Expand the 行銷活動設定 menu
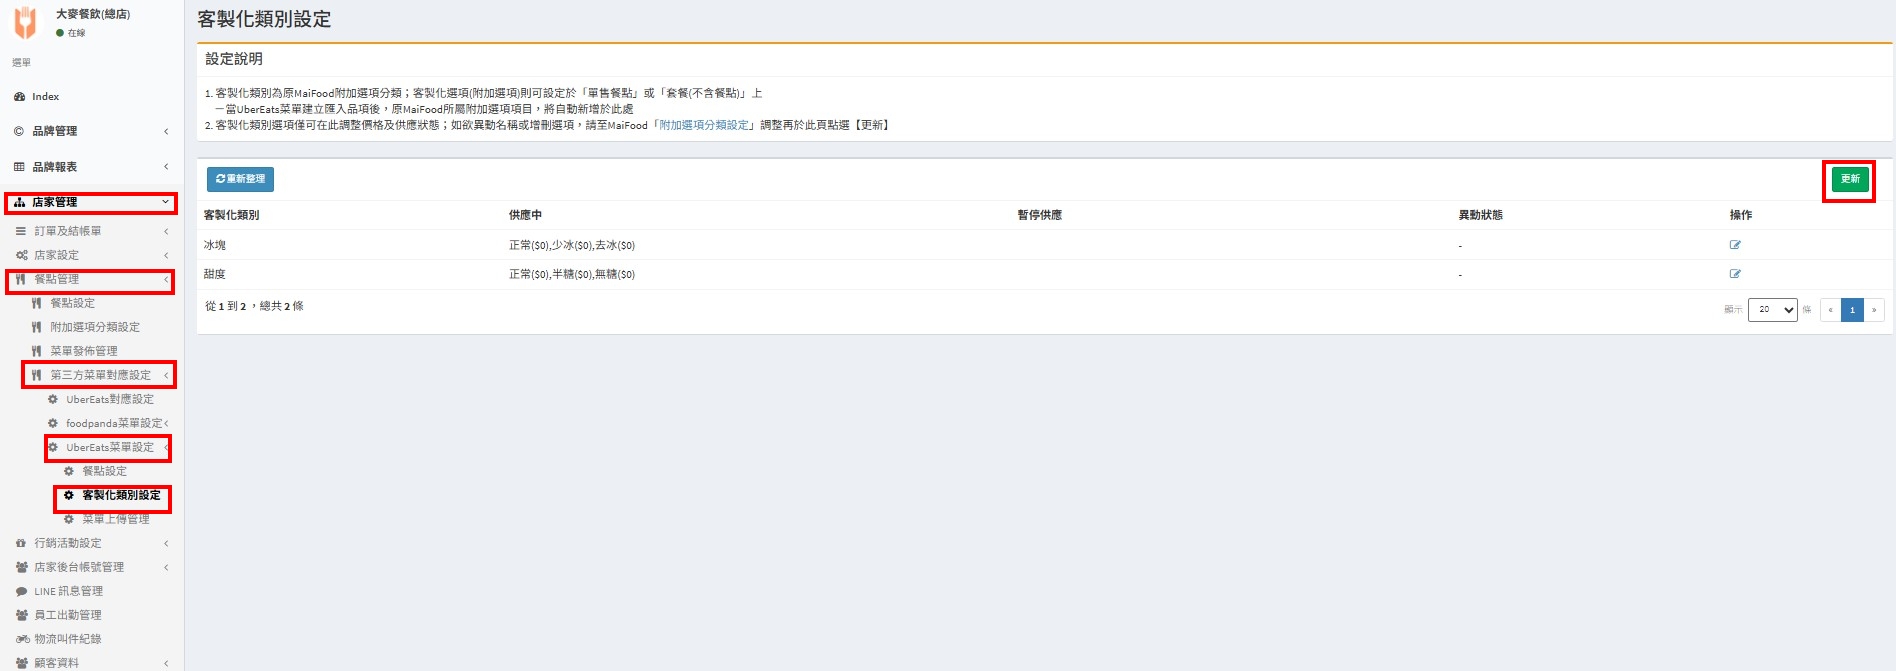The image size is (1896, 671). click(x=90, y=543)
